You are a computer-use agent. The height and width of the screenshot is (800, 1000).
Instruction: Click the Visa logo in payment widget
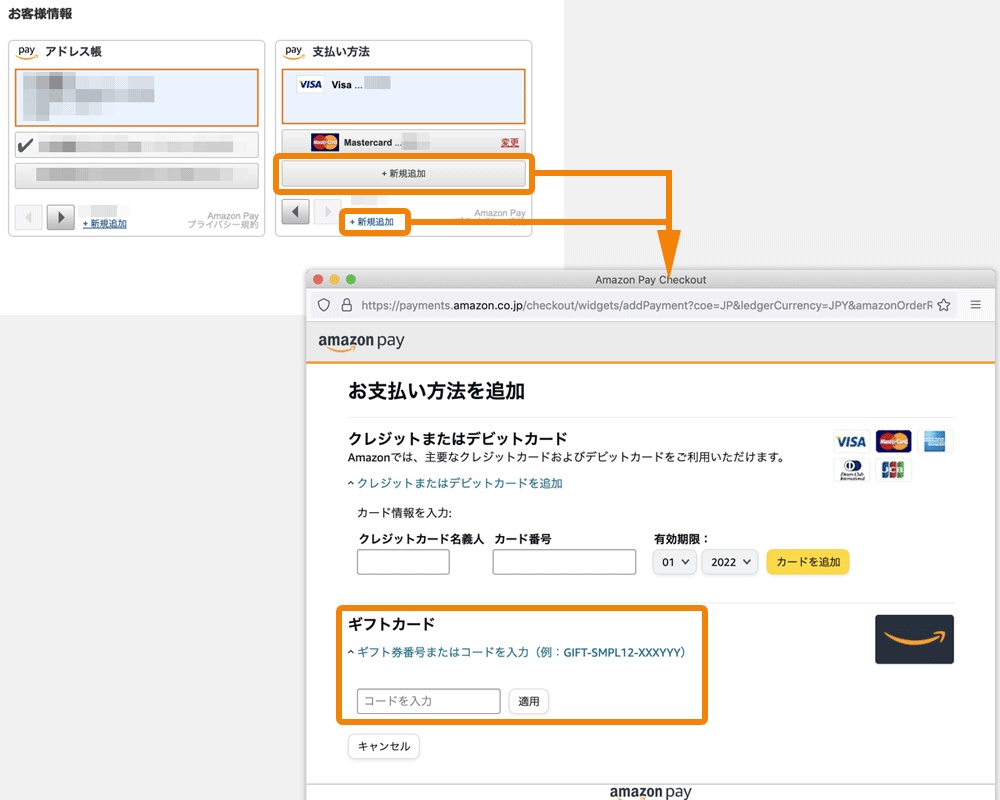pyautogui.click(x=311, y=84)
